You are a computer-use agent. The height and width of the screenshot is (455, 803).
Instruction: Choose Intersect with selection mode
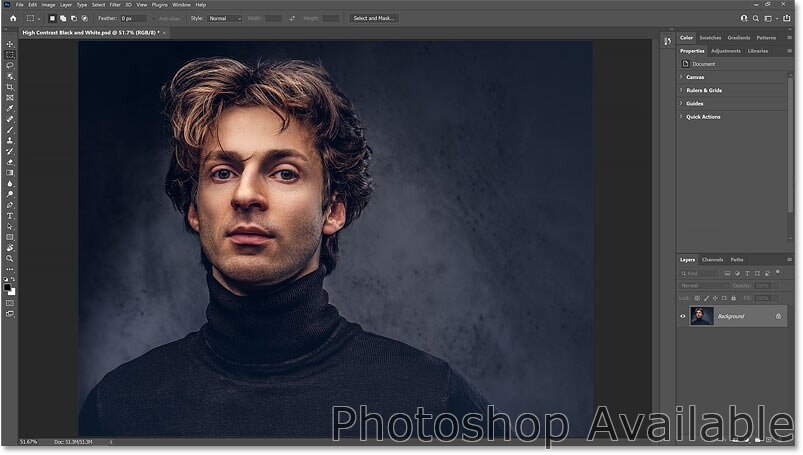click(85, 18)
